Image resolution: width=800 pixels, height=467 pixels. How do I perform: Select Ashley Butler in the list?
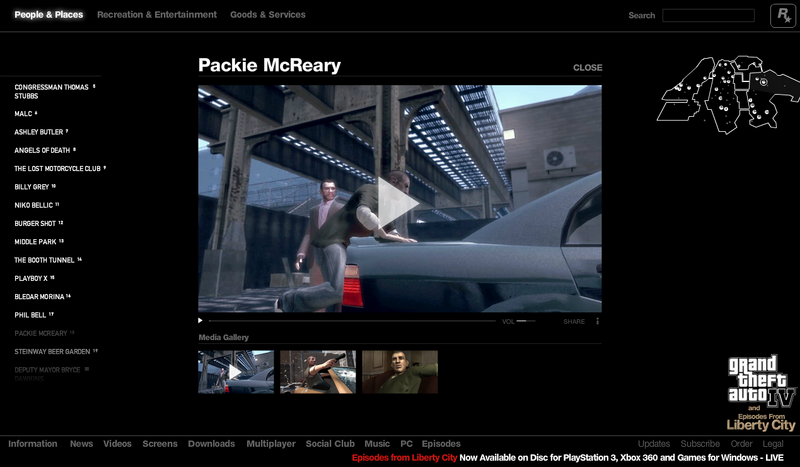pos(41,132)
